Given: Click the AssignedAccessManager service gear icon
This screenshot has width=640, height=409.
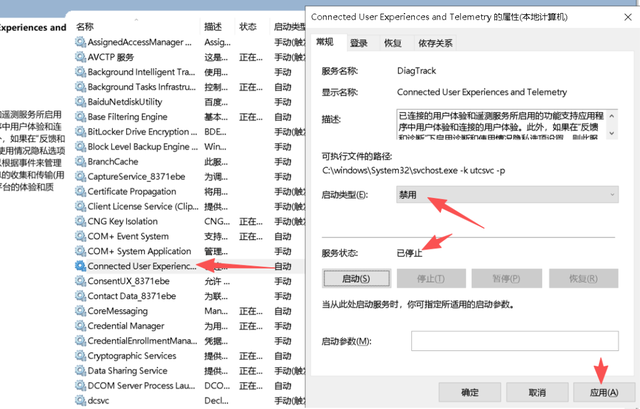Looking at the screenshot, I should click(80, 42).
